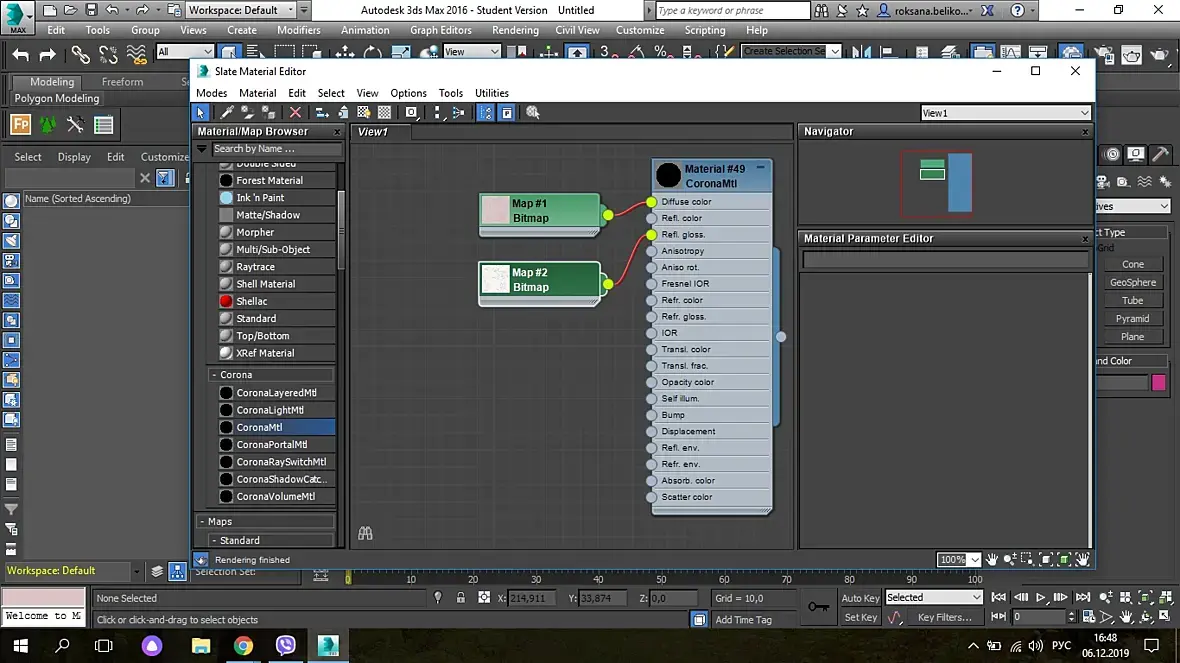The width and height of the screenshot is (1180, 663).
Task: Open the 100% zoom dropdown
Action: 973,560
